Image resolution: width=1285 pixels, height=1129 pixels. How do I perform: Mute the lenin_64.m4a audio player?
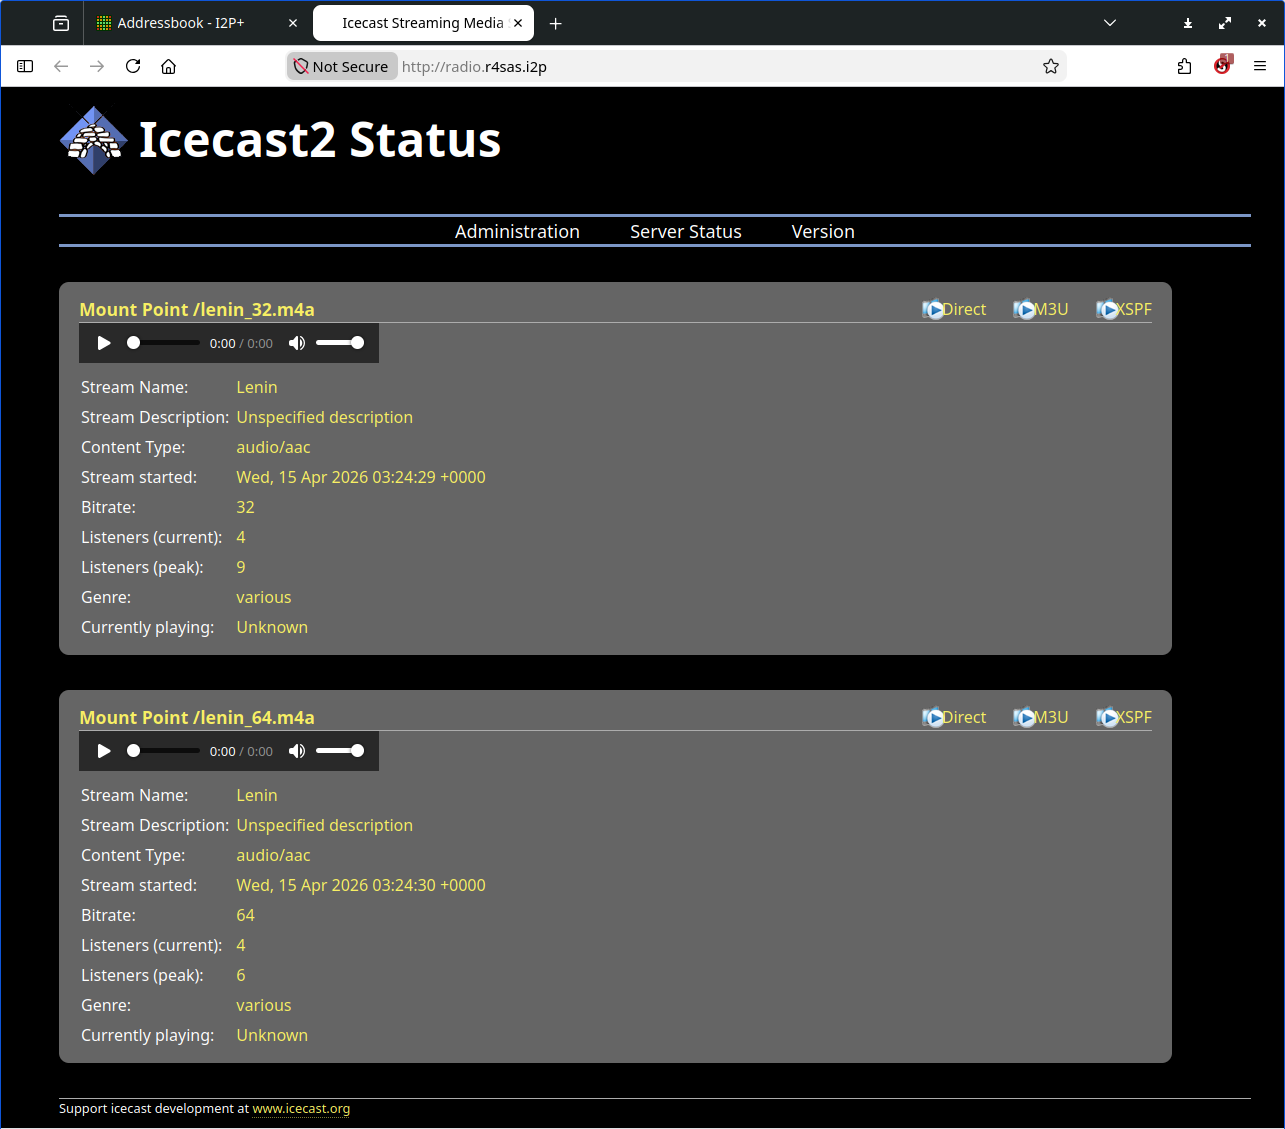coord(297,751)
